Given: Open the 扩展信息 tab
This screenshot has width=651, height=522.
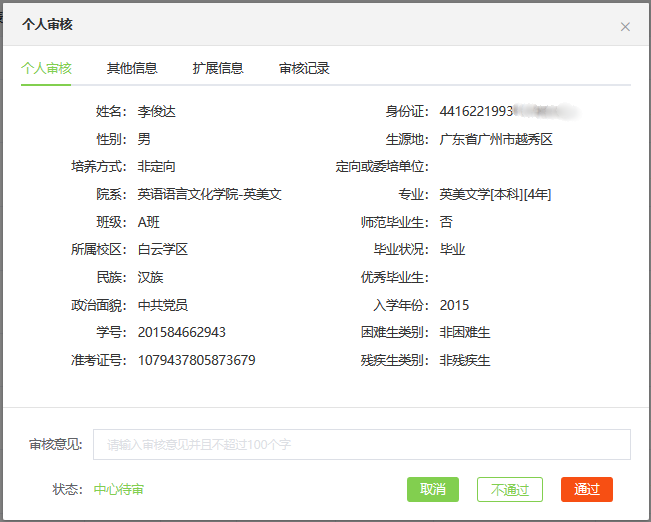Looking at the screenshot, I should [218, 68].
